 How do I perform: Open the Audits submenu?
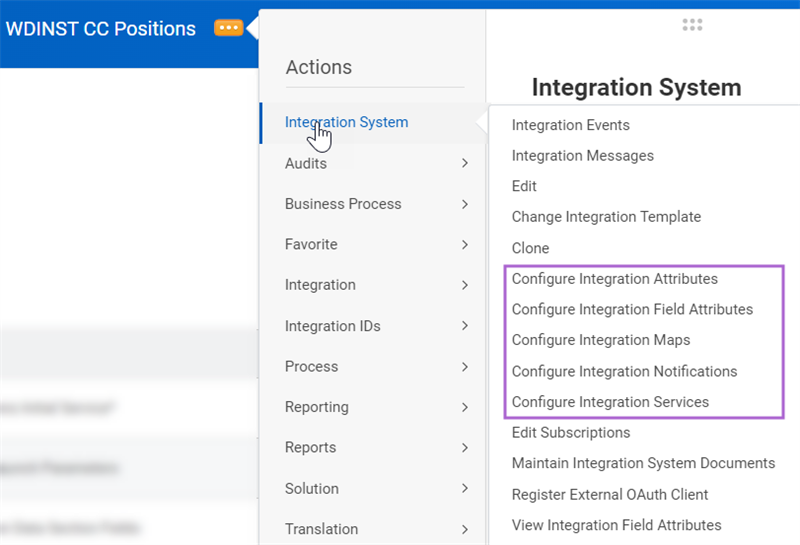point(306,163)
